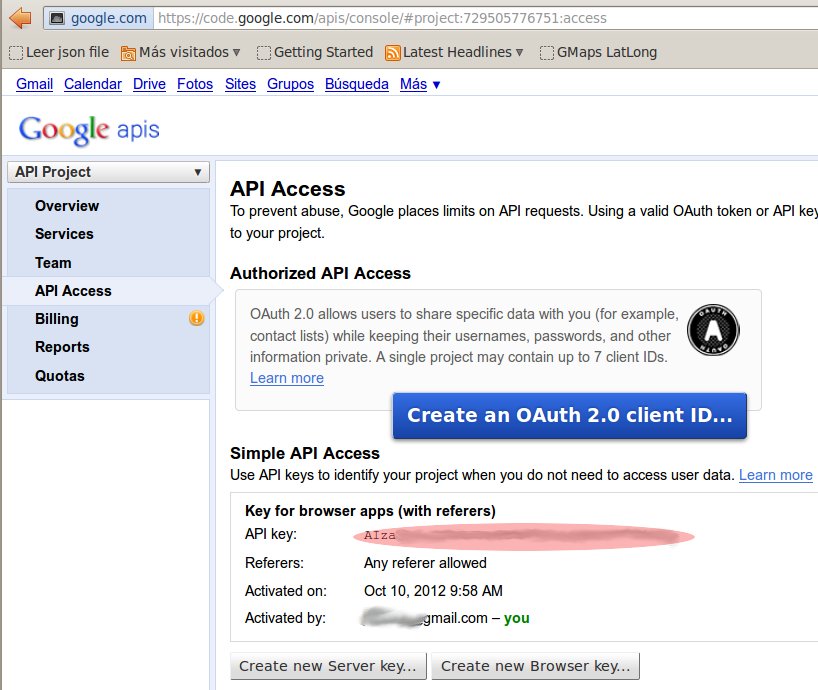Click the redacted API key value
Image resolution: width=818 pixels, height=690 pixels.
524,536
